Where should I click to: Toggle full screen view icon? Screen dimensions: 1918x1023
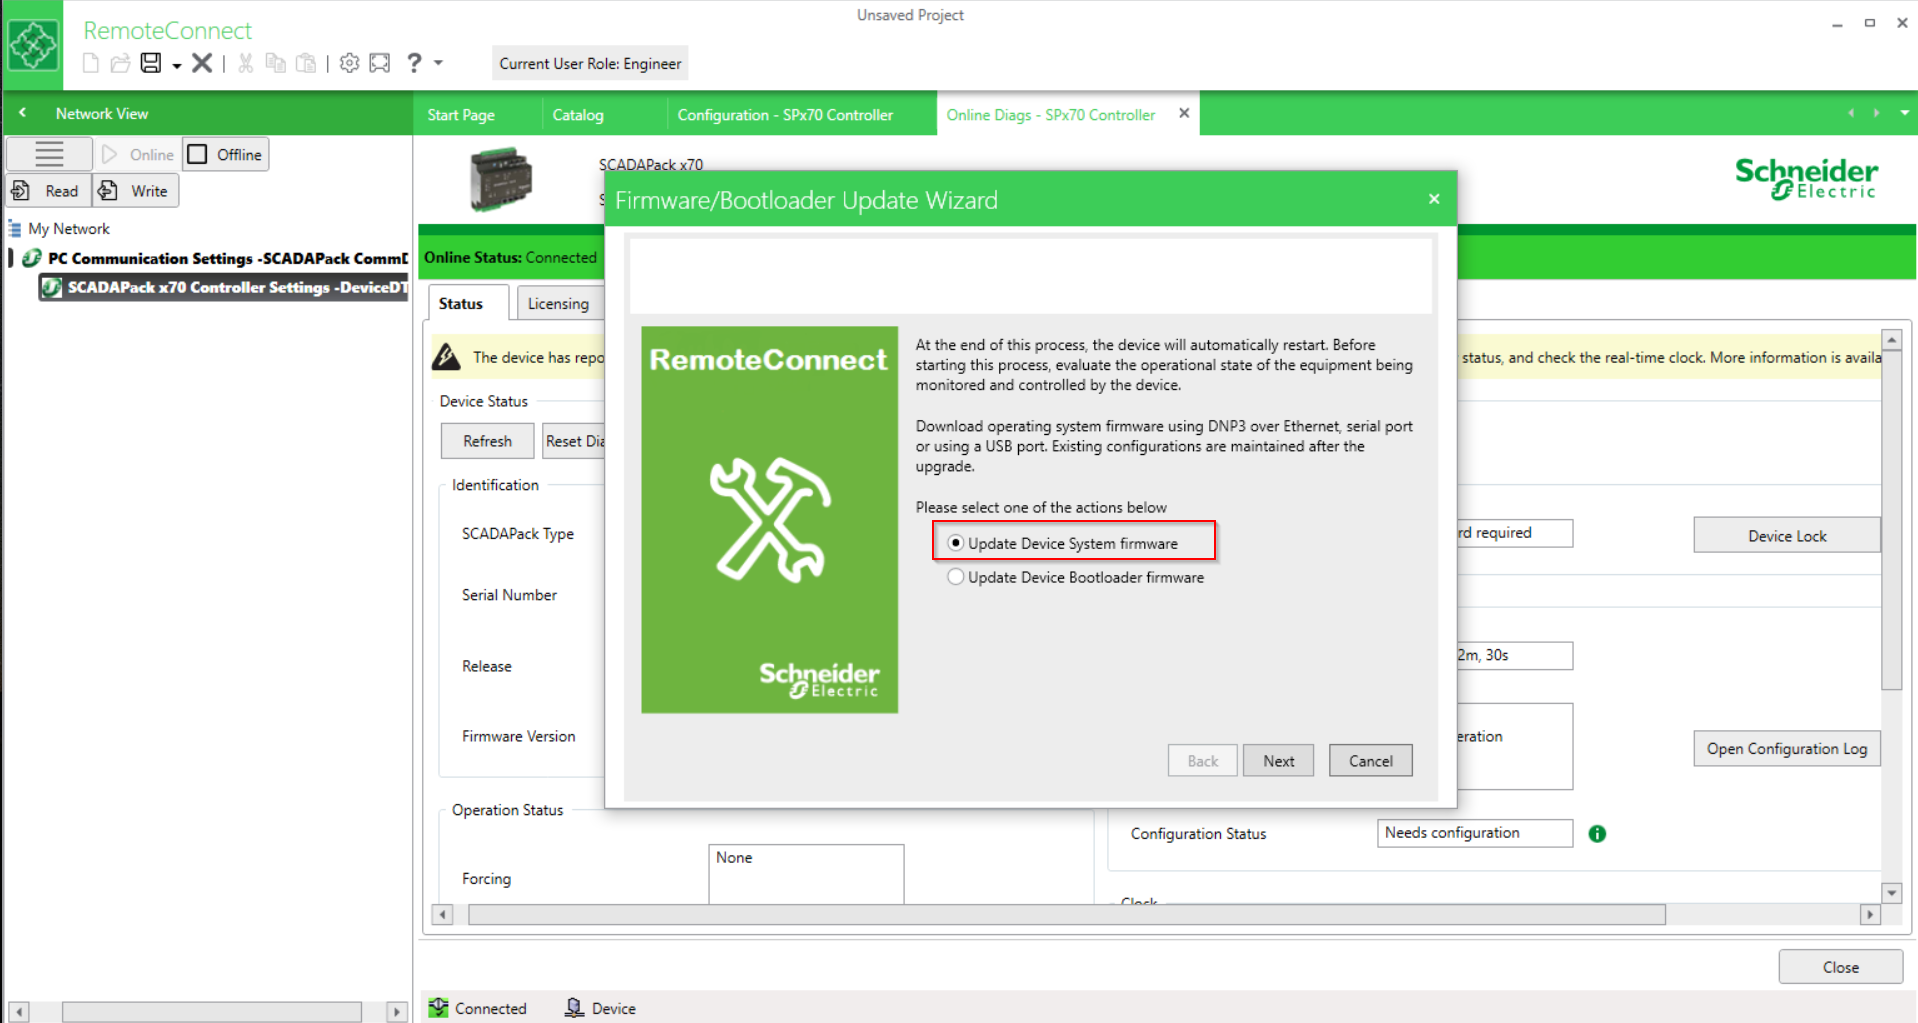pos(380,63)
